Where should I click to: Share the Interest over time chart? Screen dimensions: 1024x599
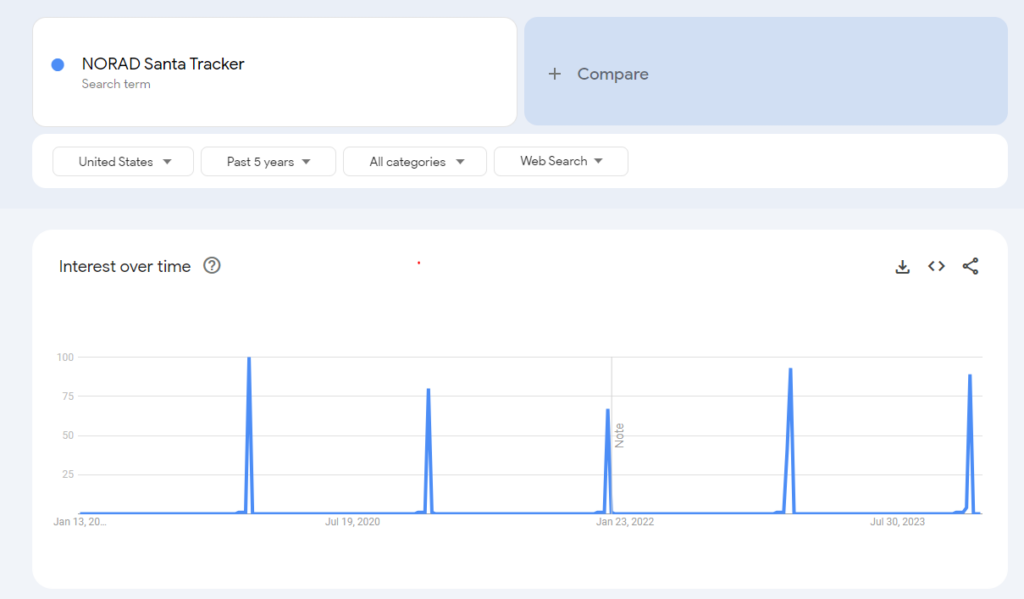point(970,266)
